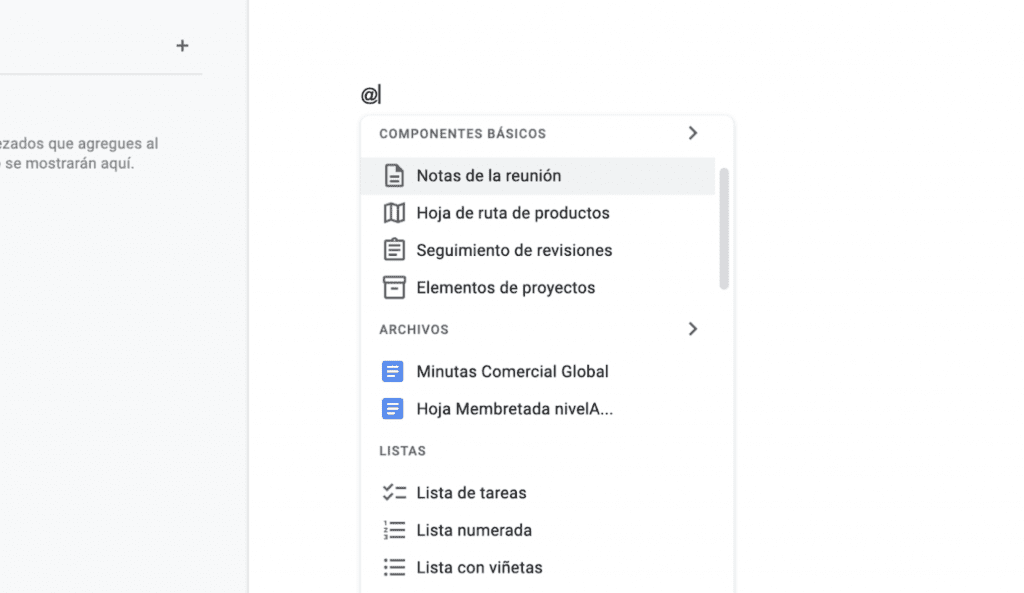Open the Minutas Comercial Global file

click(x=512, y=372)
